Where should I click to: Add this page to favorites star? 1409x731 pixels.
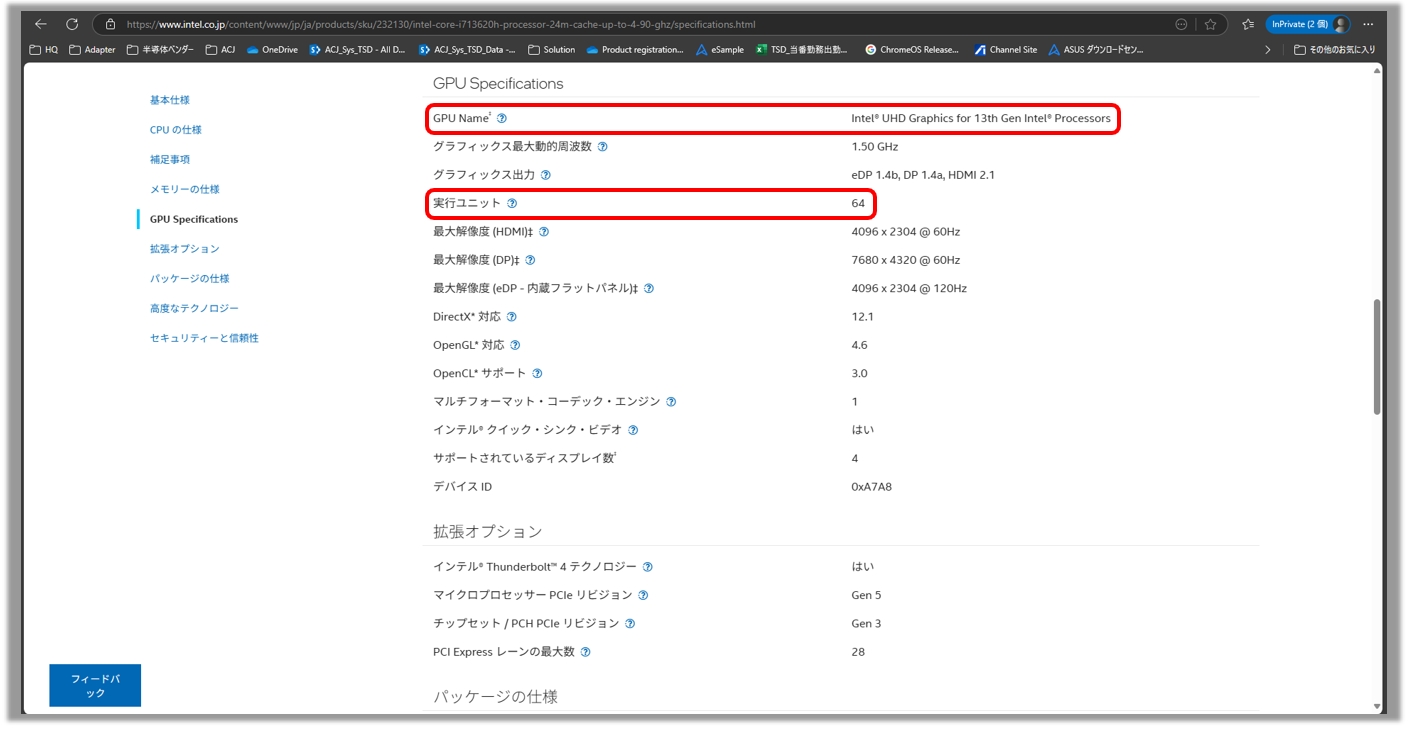pos(1210,24)
